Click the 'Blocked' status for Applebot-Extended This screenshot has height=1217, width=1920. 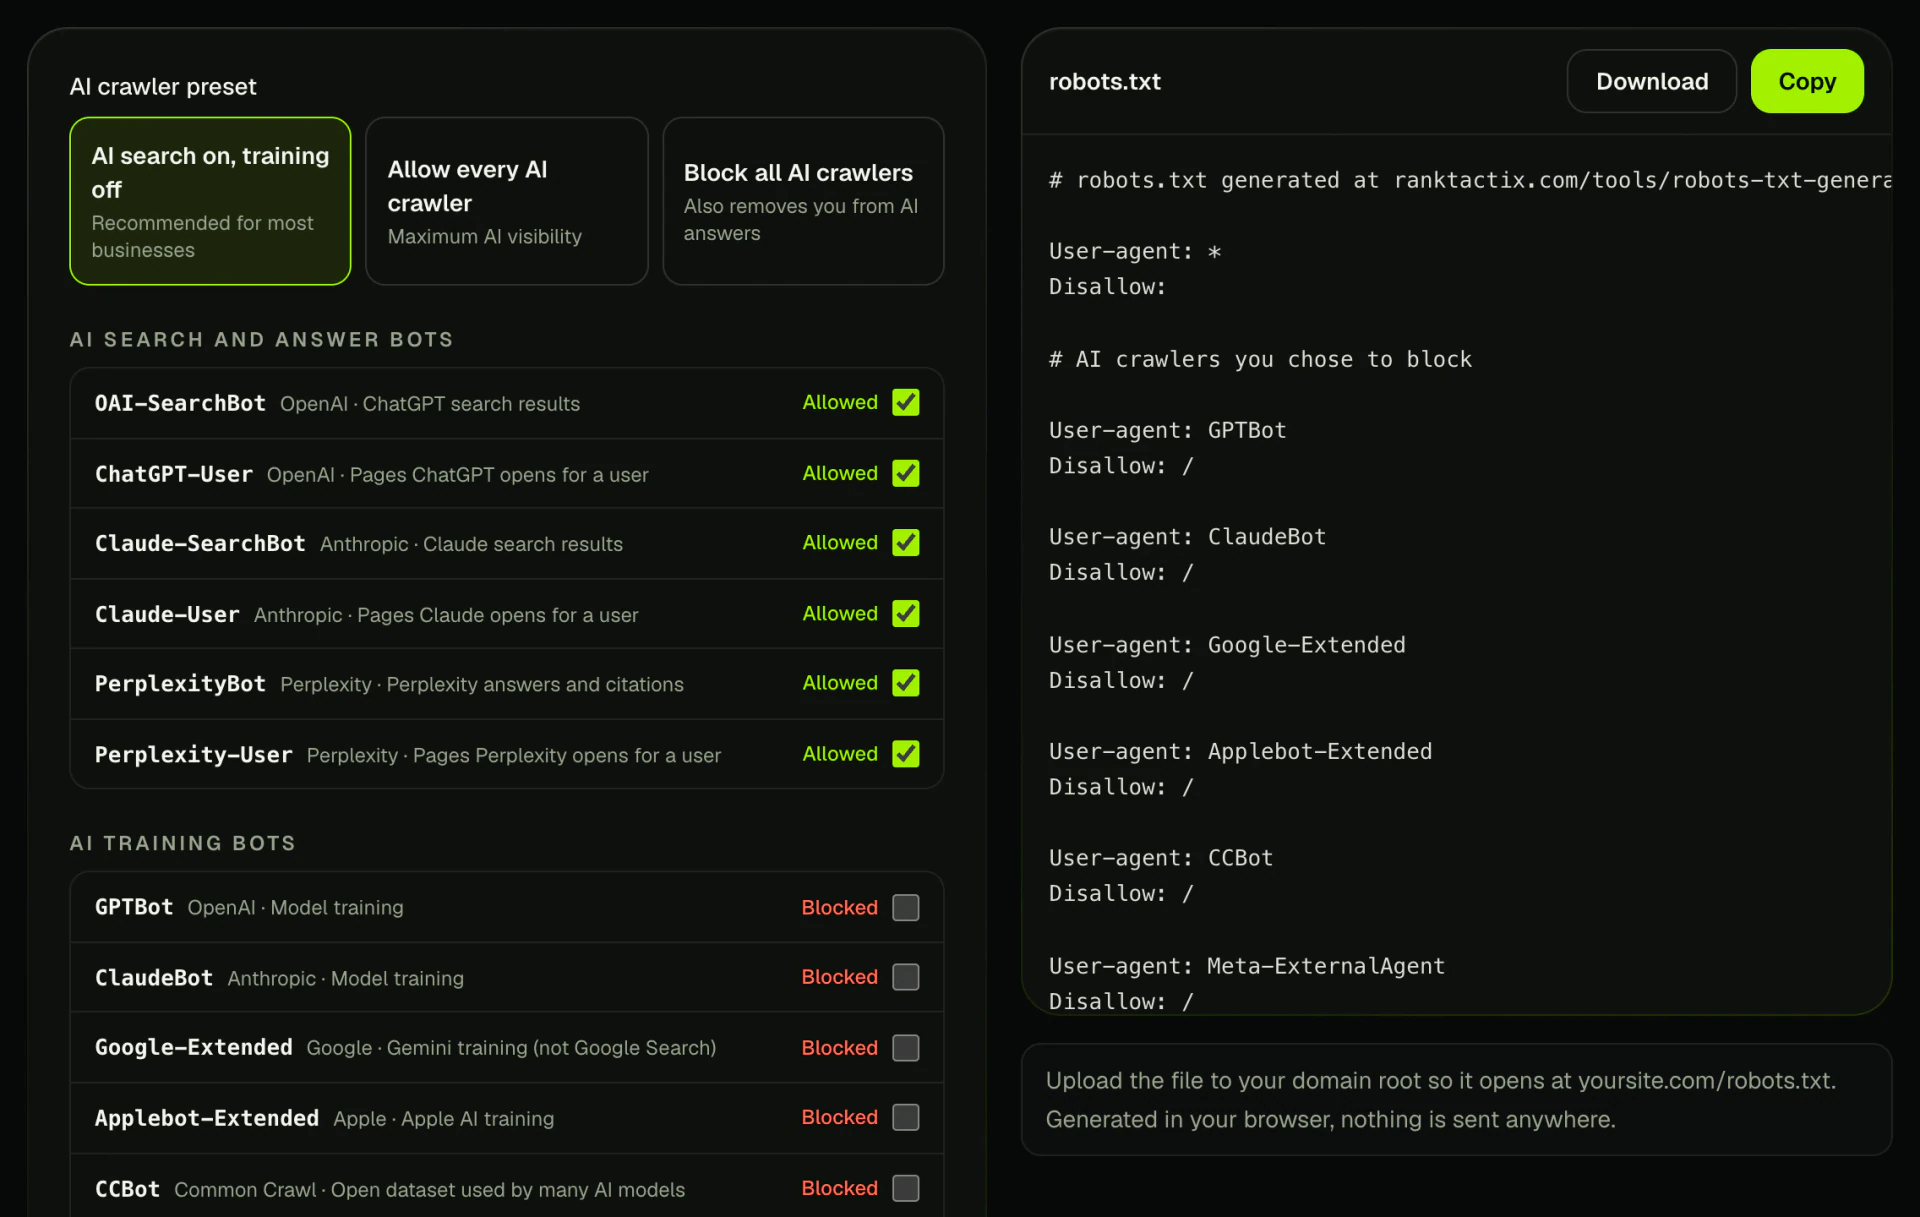click(839, 1117)
